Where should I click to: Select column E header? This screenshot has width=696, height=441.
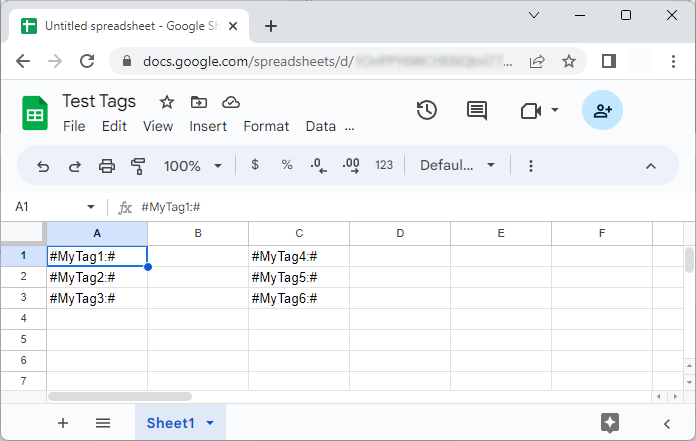click(501, 233)
